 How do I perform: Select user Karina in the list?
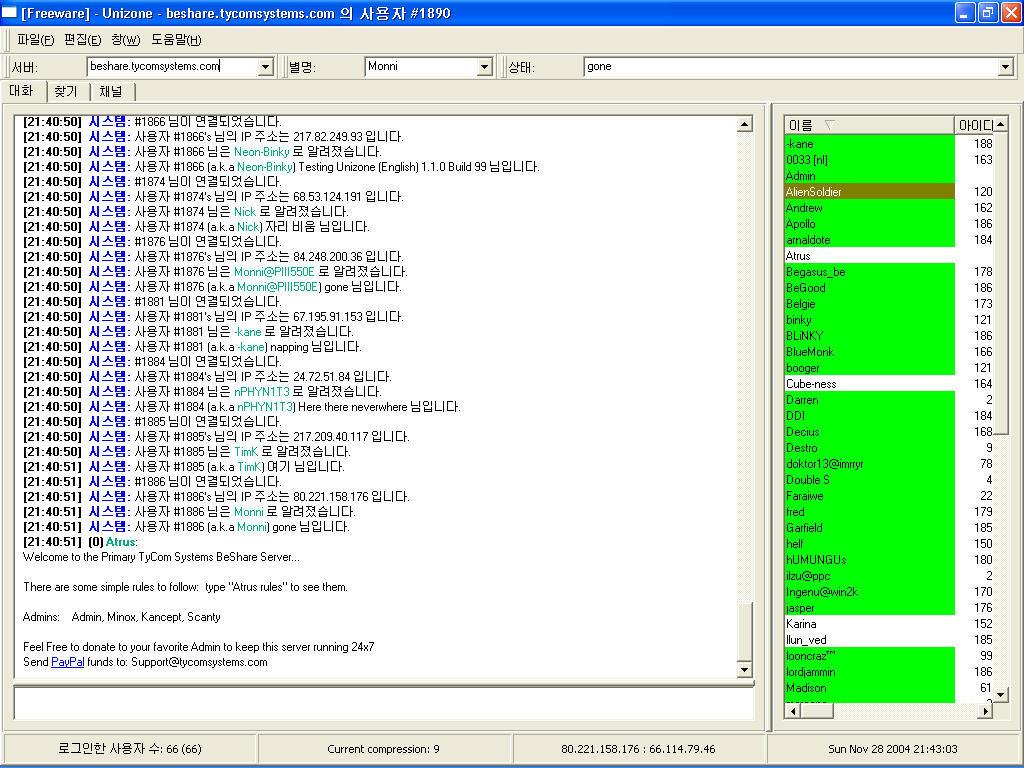click(x=869, y=624)
